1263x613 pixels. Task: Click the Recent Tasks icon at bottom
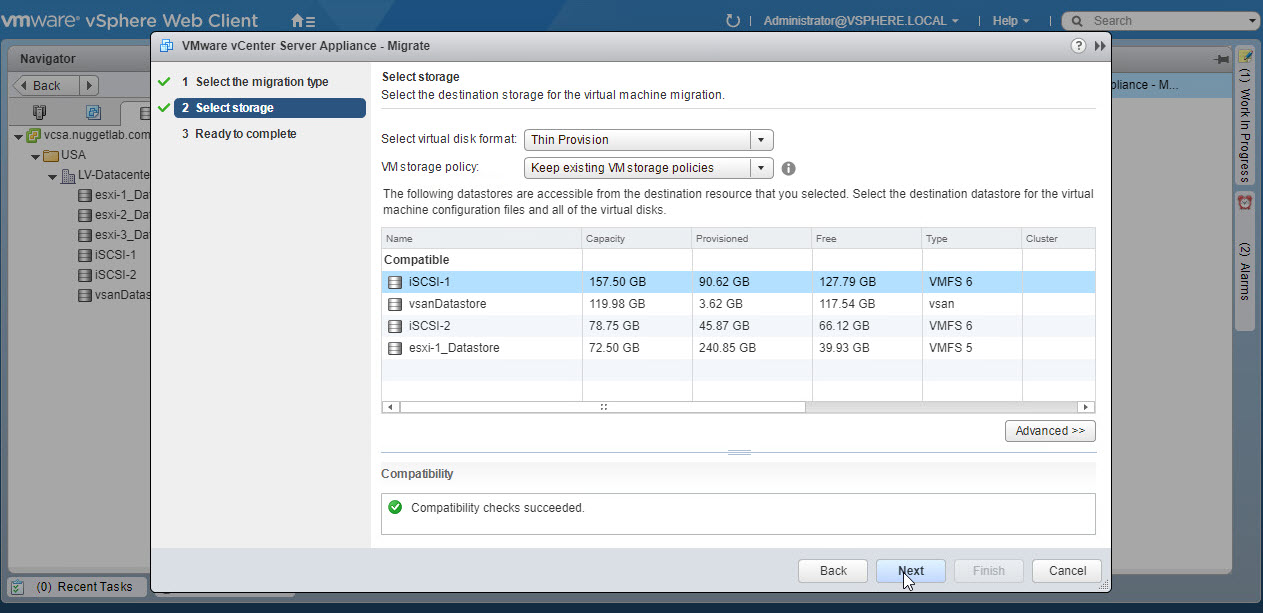click(18, 587)
